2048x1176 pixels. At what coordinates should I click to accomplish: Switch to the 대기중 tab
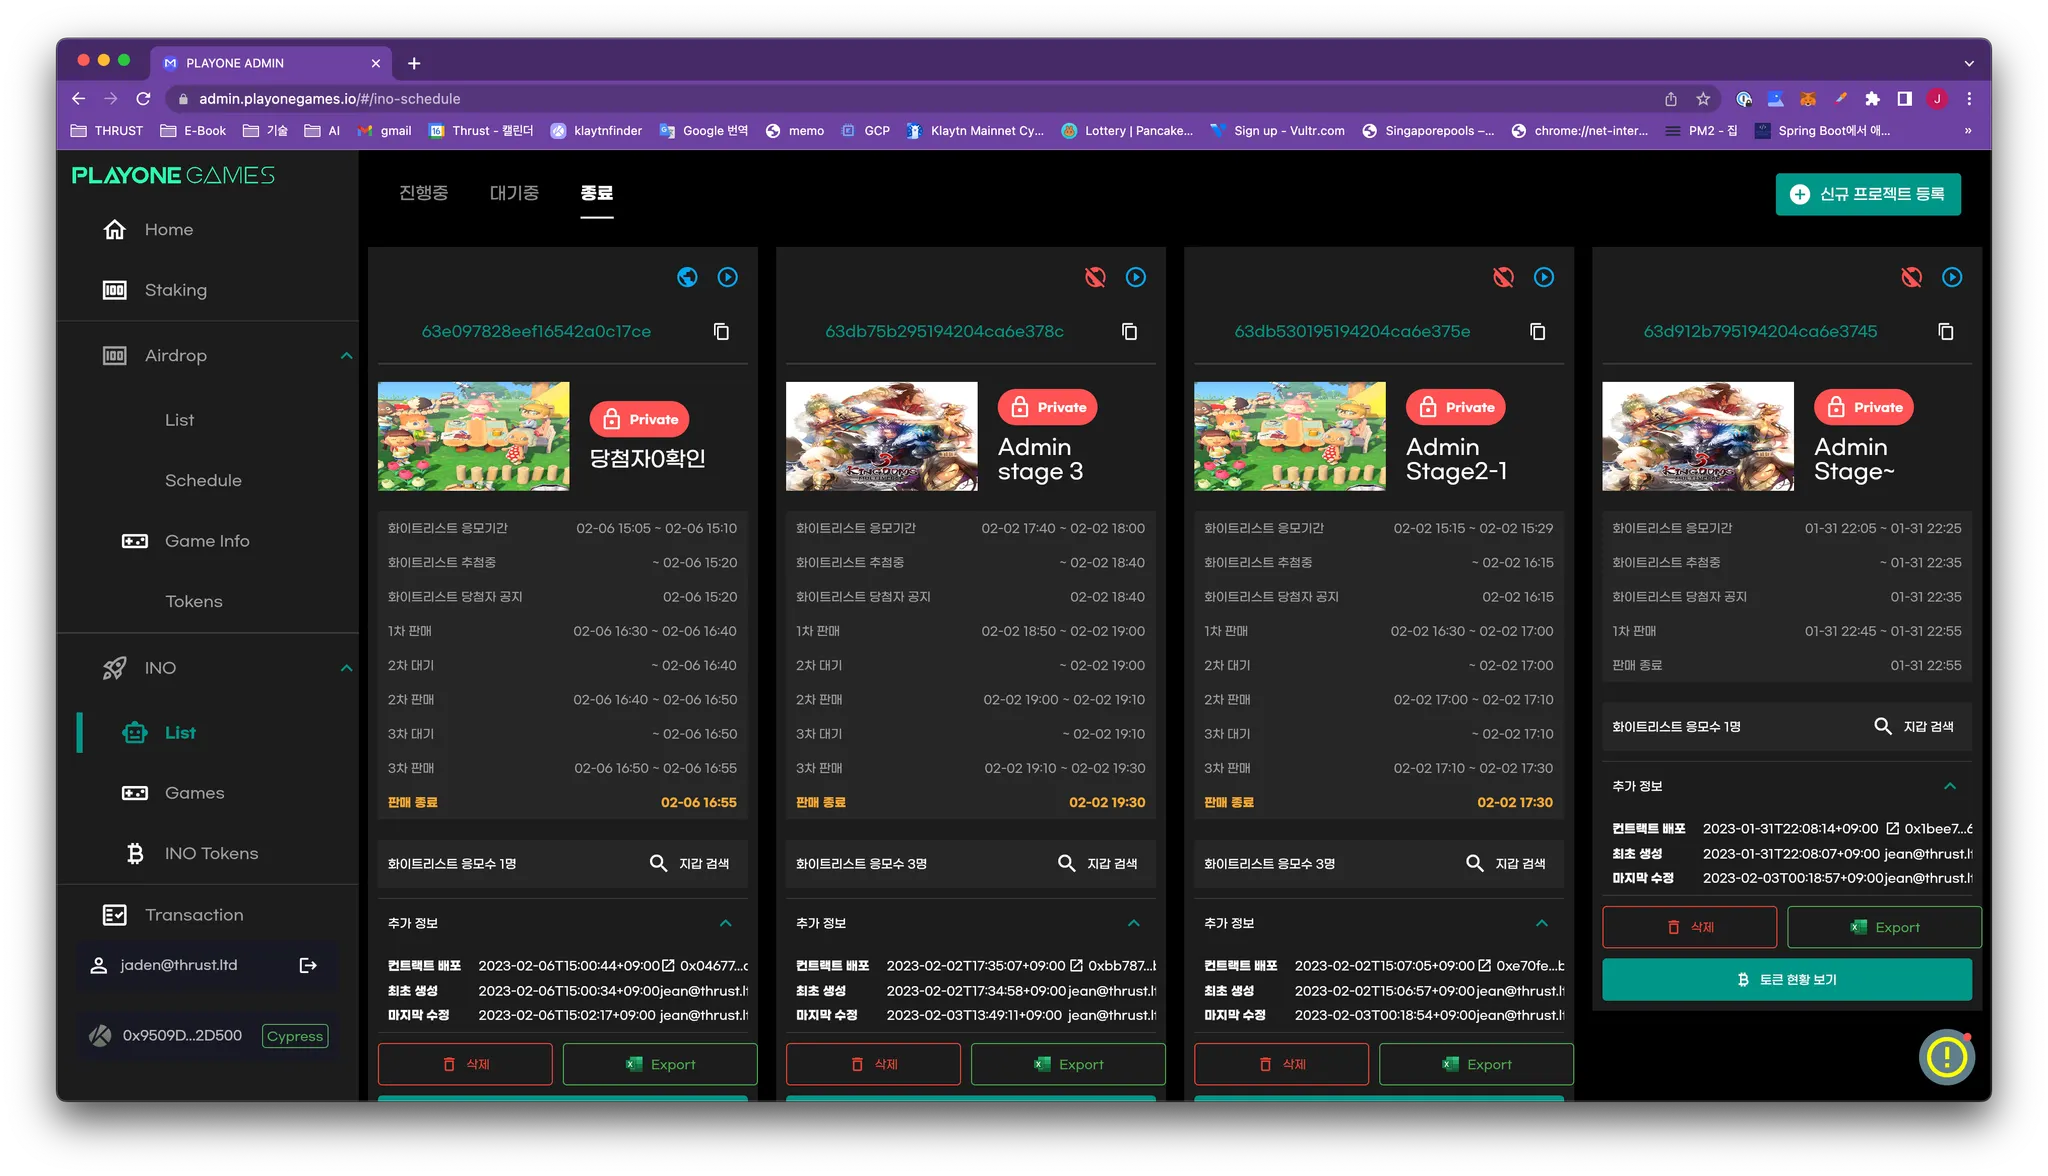(514, 193)
